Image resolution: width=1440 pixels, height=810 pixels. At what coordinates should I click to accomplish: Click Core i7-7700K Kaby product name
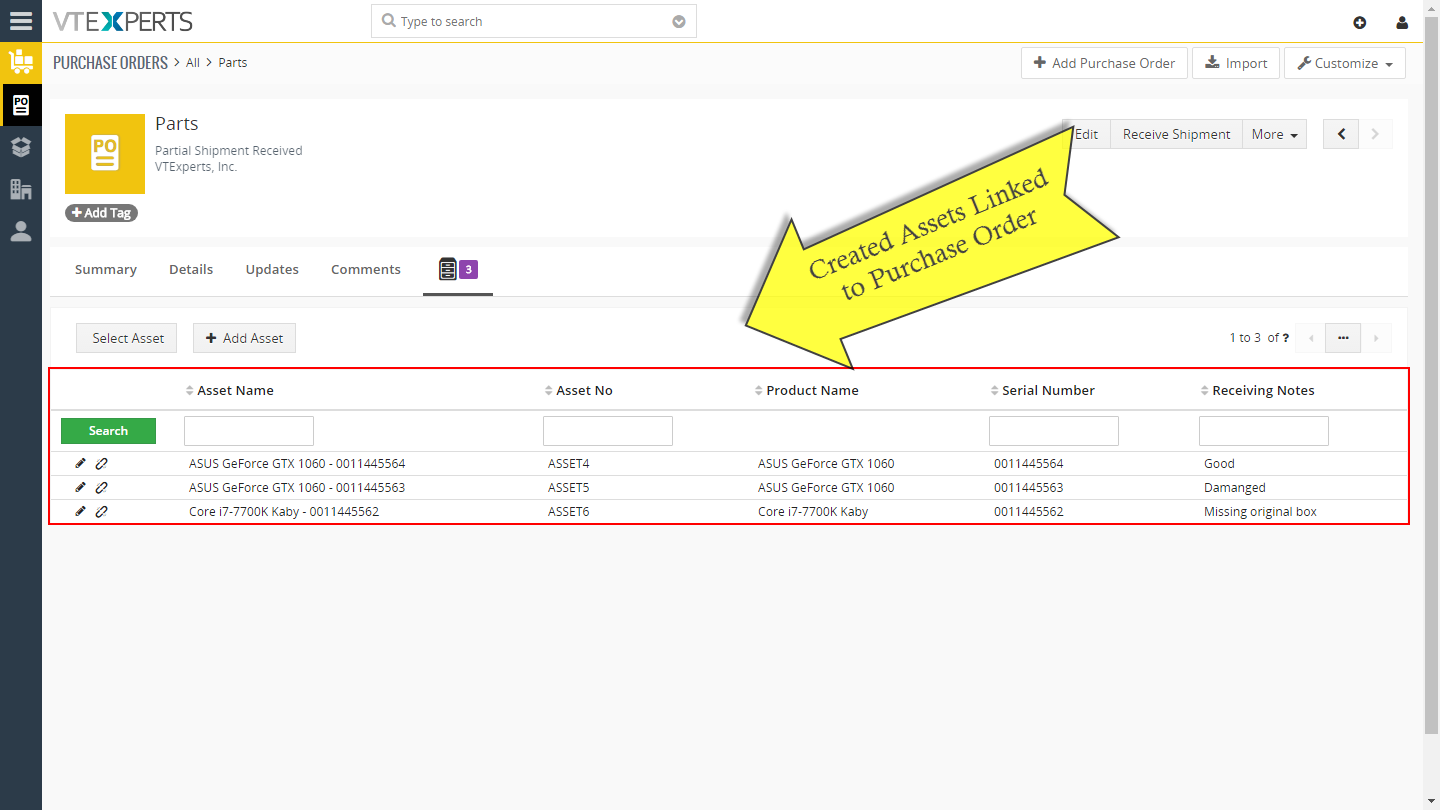[x=813, y=511]
